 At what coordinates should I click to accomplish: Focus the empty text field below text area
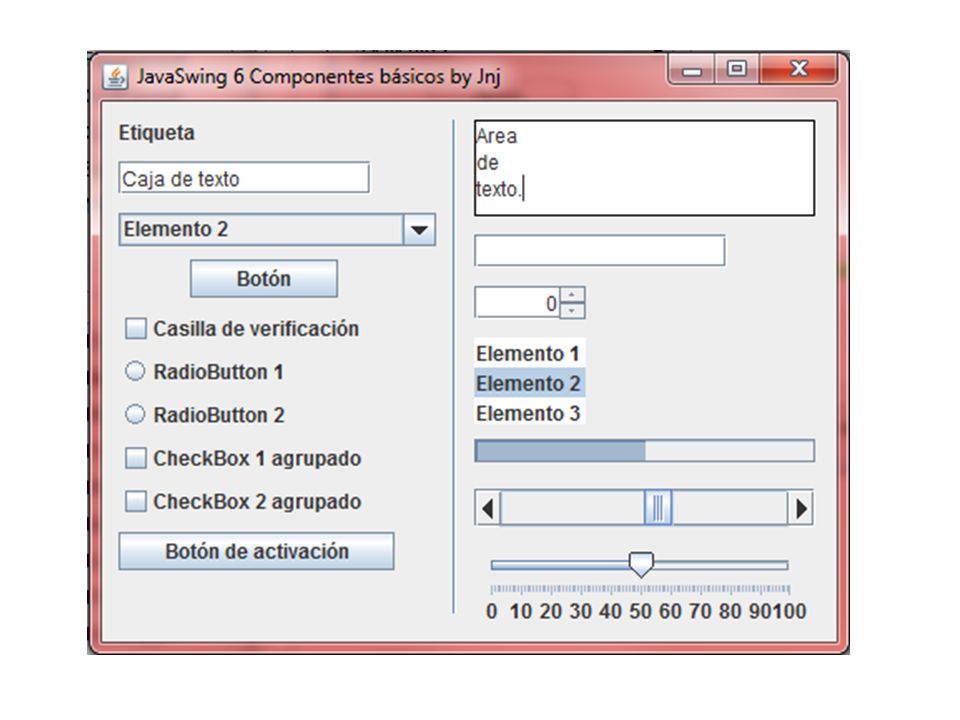[600, 250]
